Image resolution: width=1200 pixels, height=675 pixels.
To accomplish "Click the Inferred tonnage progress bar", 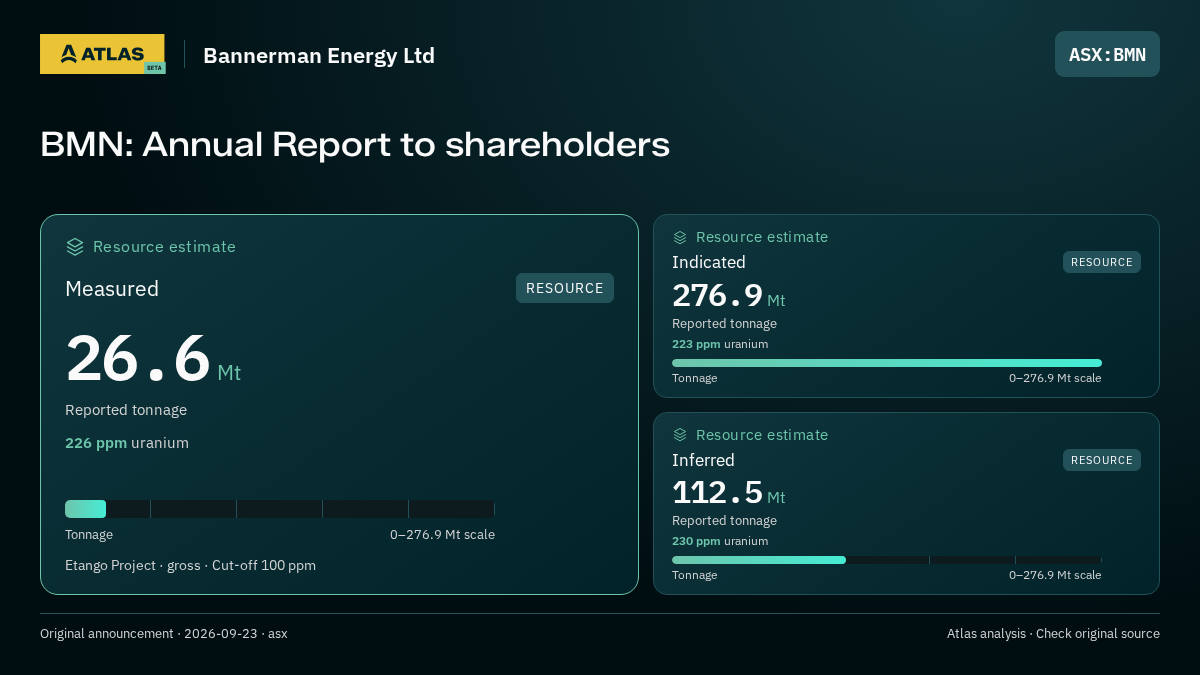I will pos(887,560).
